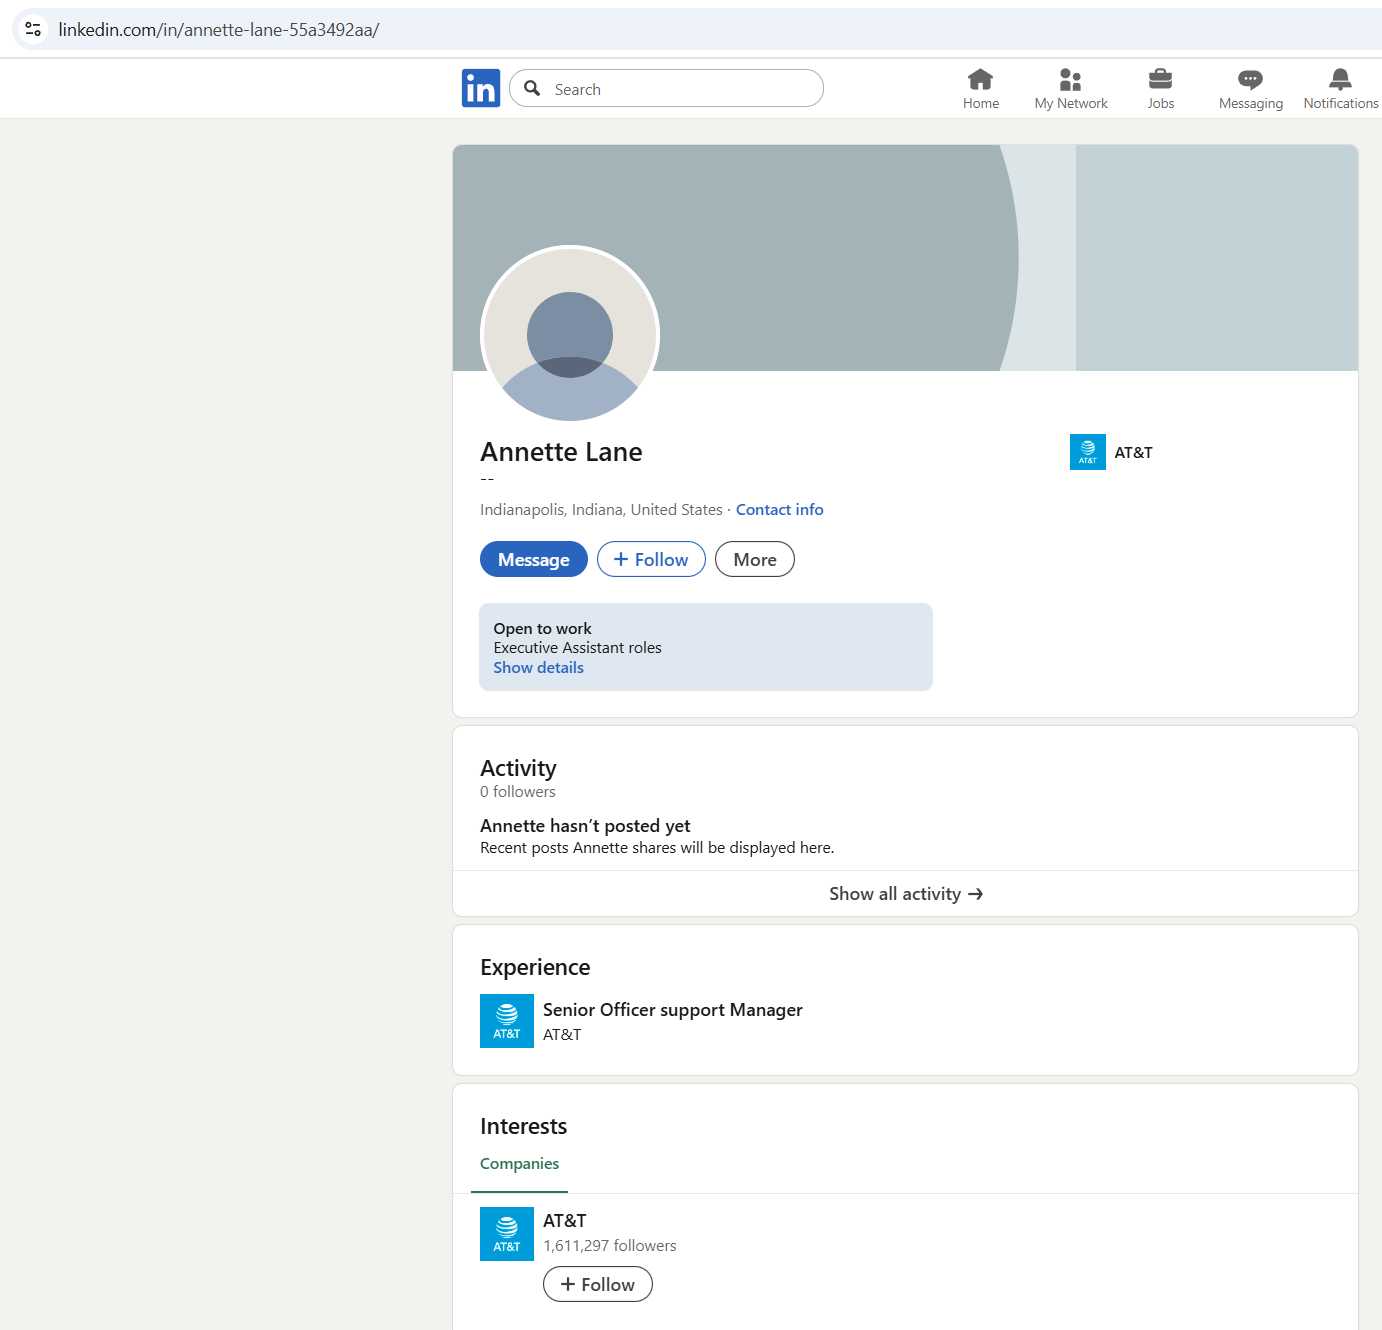Click site info icon in address bar

click(33, 29)
